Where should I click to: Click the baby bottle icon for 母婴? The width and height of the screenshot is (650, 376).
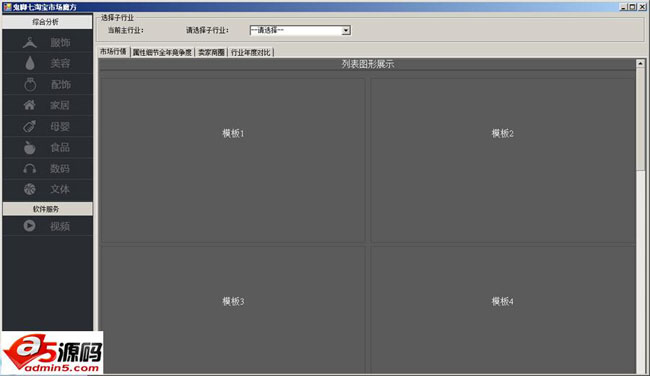coord(29,126)
